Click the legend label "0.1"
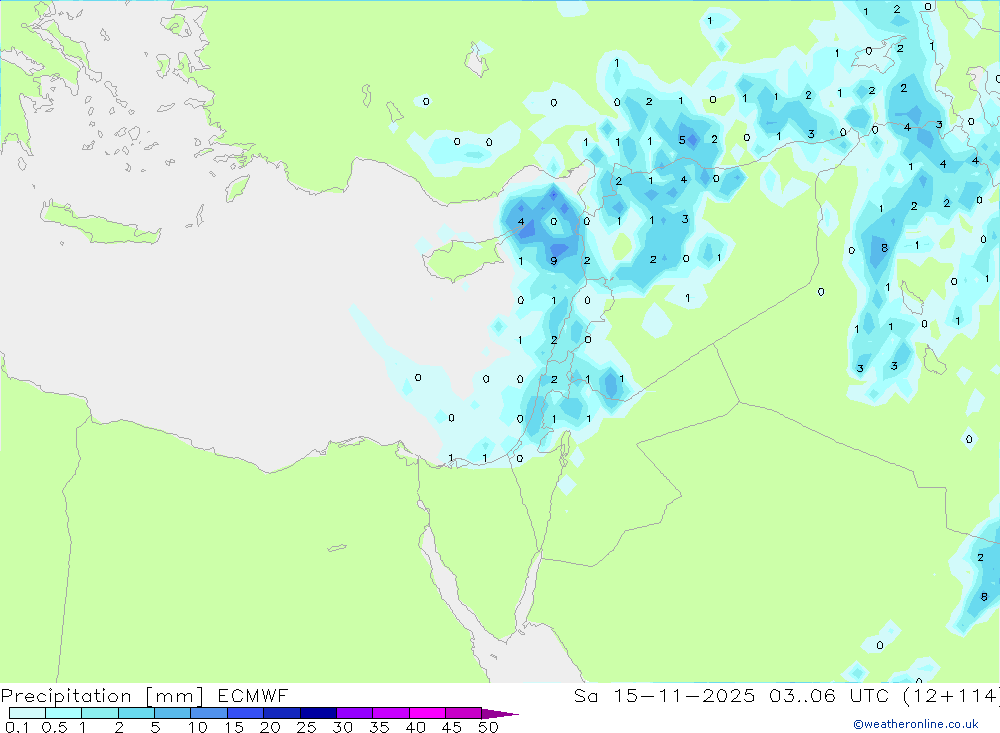 pos(17,727)
